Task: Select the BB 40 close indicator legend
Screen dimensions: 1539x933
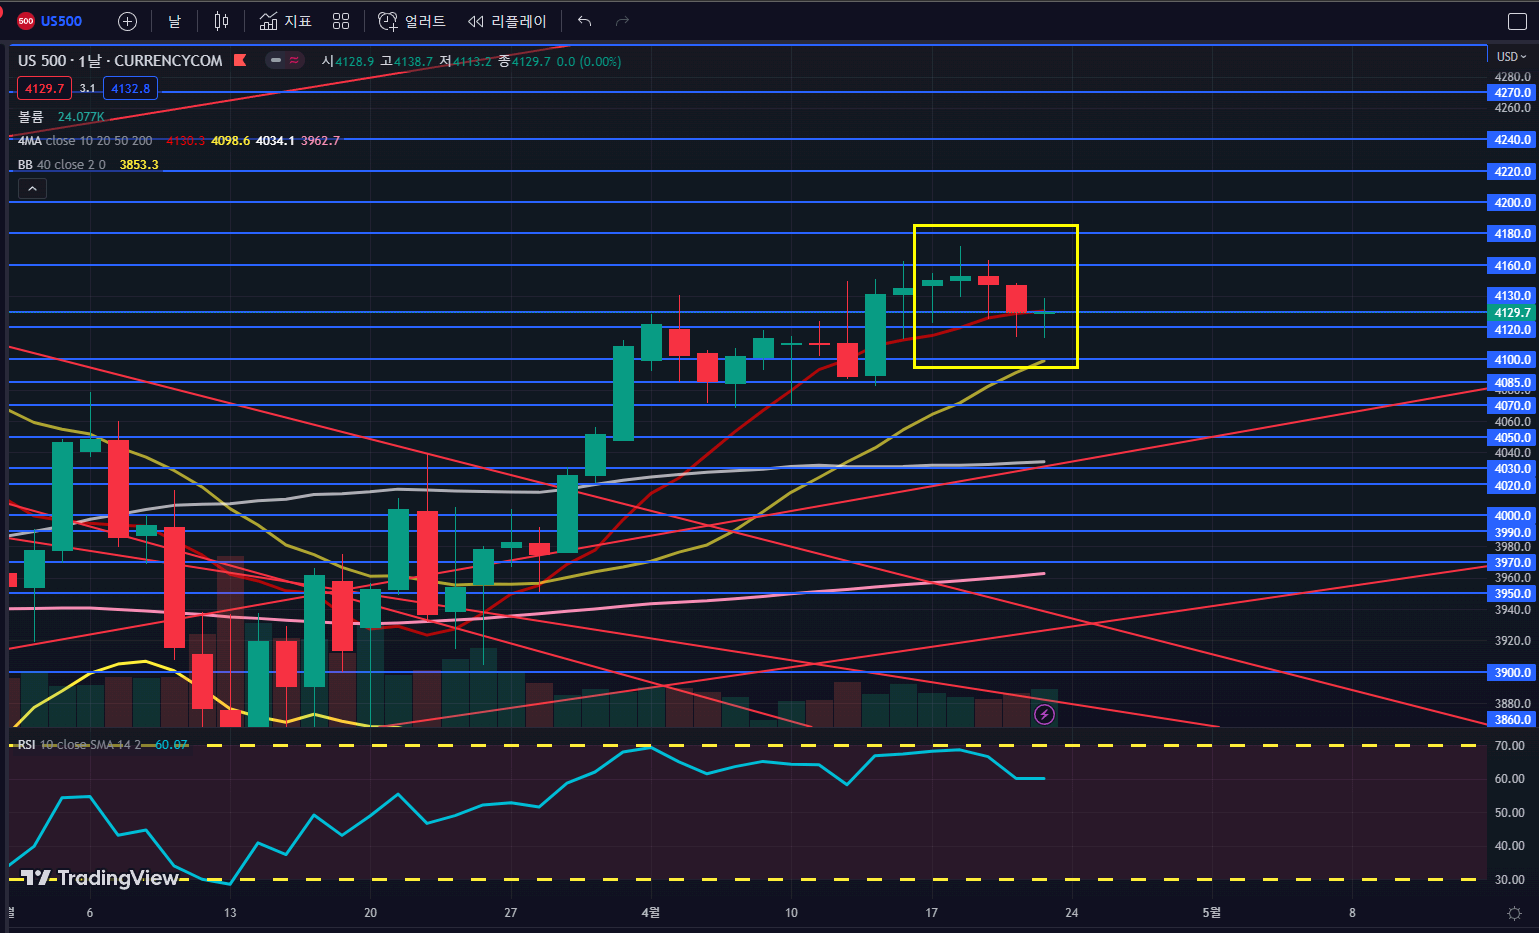Action: [61, 165]
